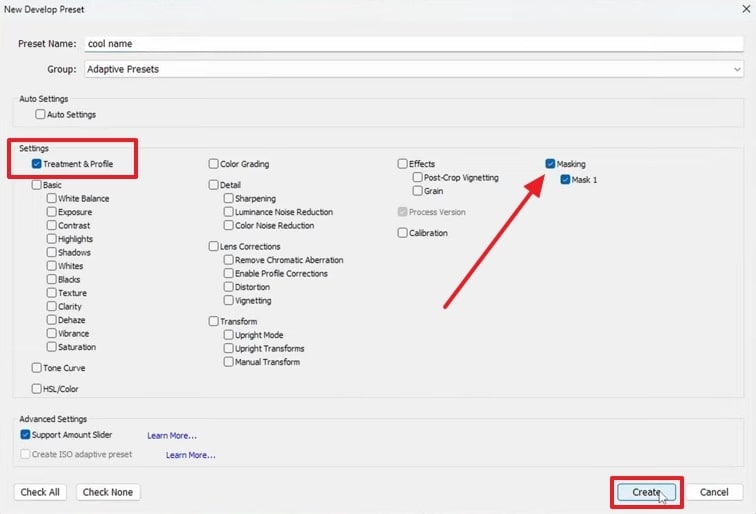Enable Upright Transforms checkbox
756x514 pixels.
pos(229,348)
